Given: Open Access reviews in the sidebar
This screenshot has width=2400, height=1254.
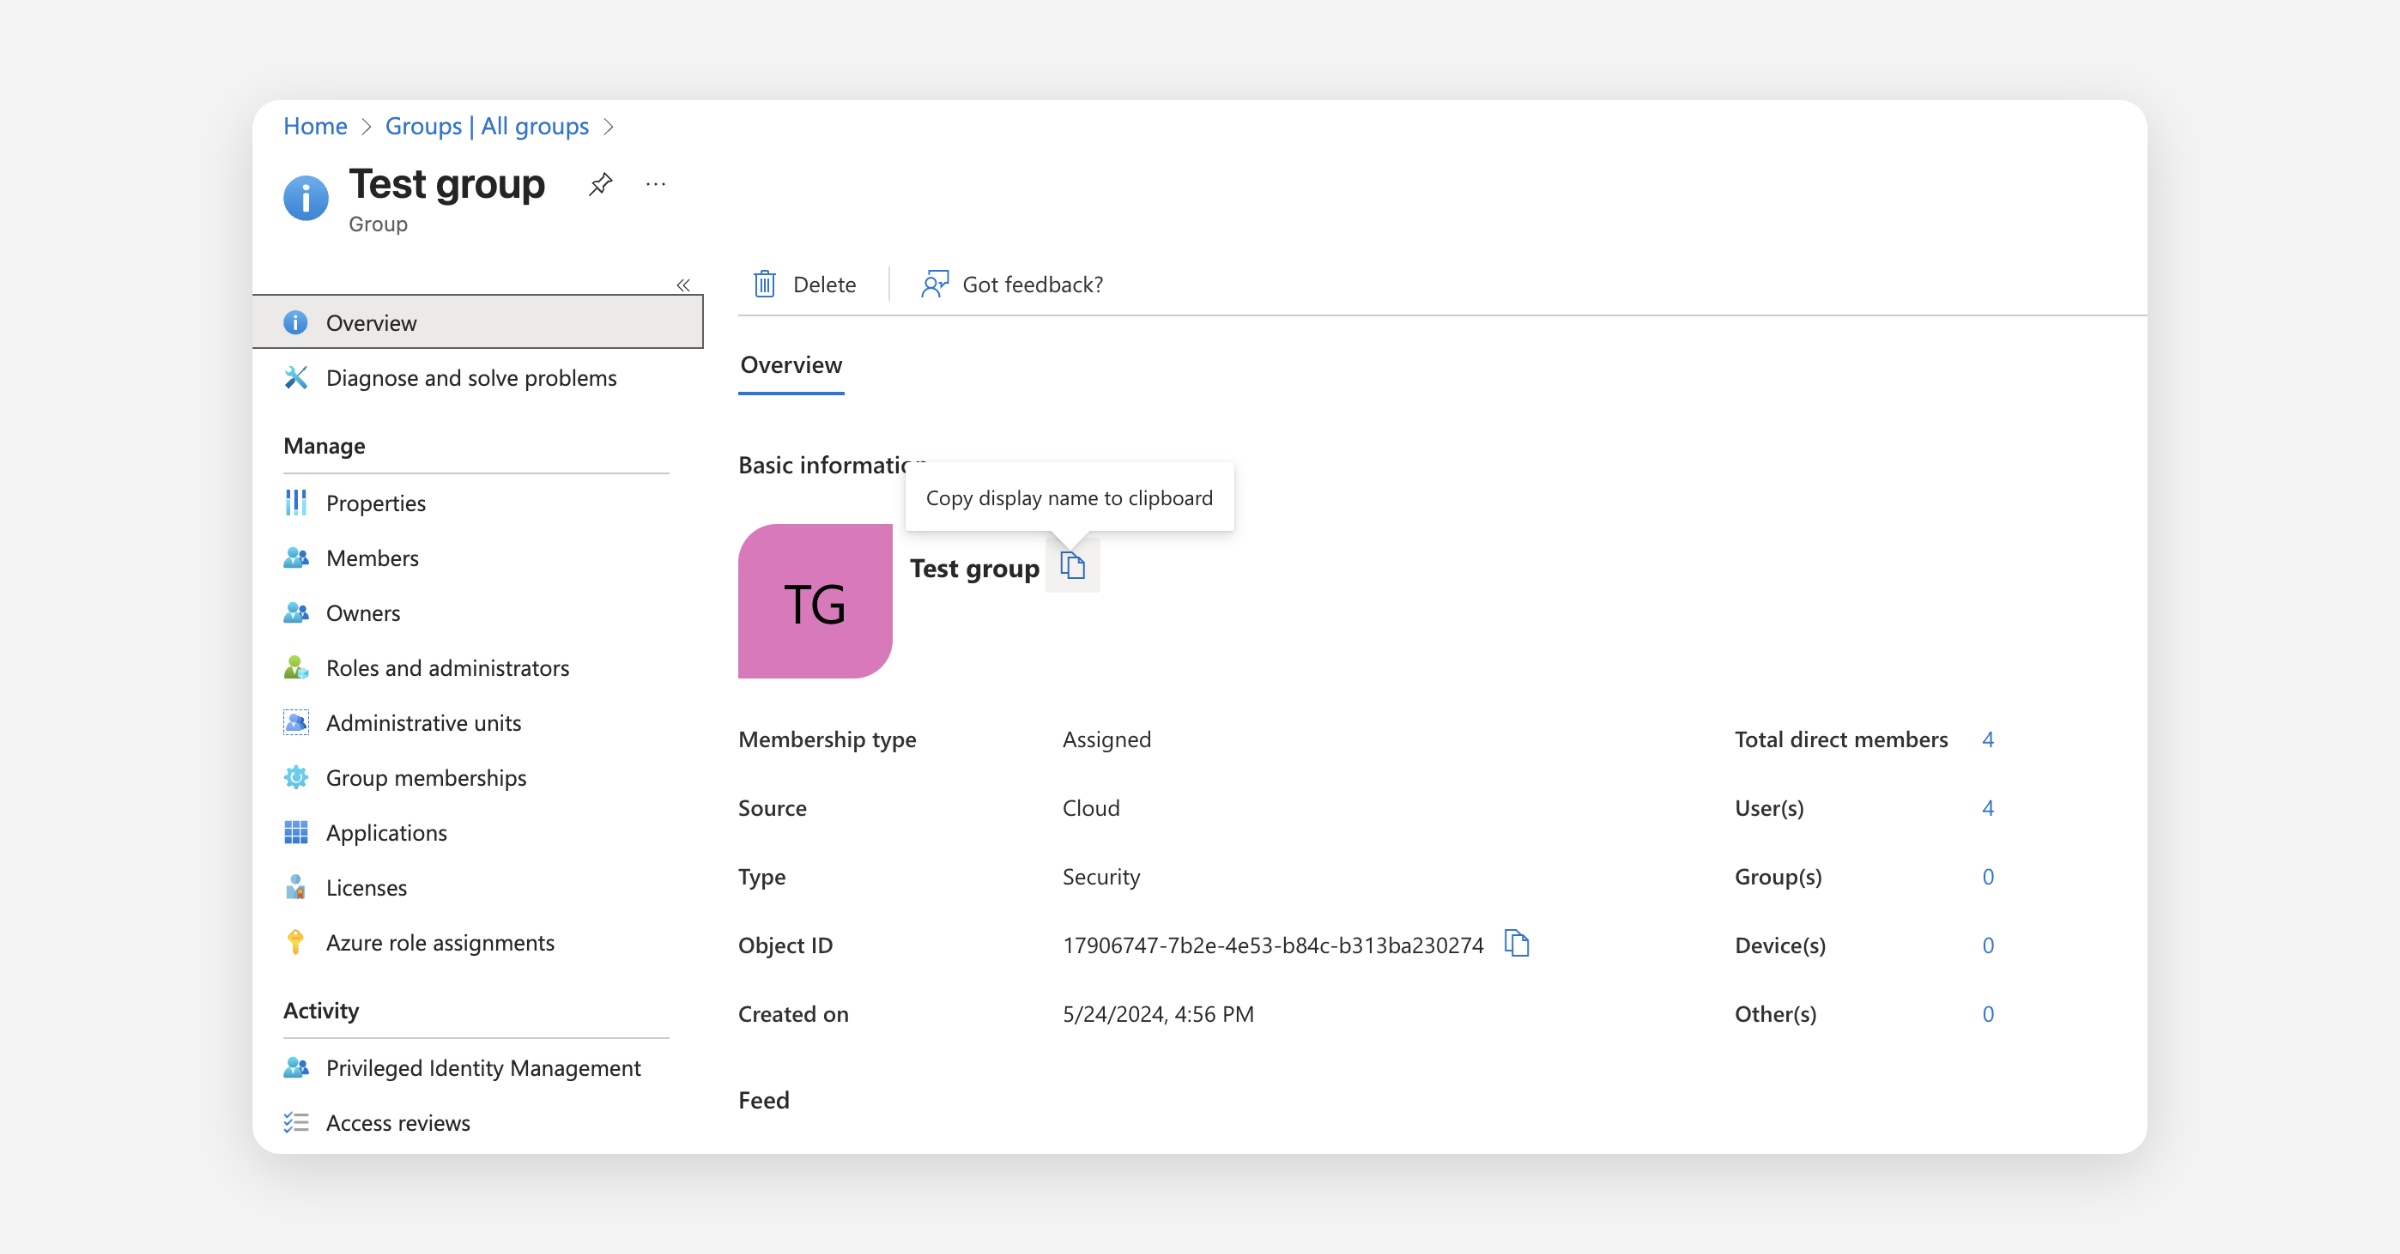Looking at the screenshot, I should [x=398, y=1123].
